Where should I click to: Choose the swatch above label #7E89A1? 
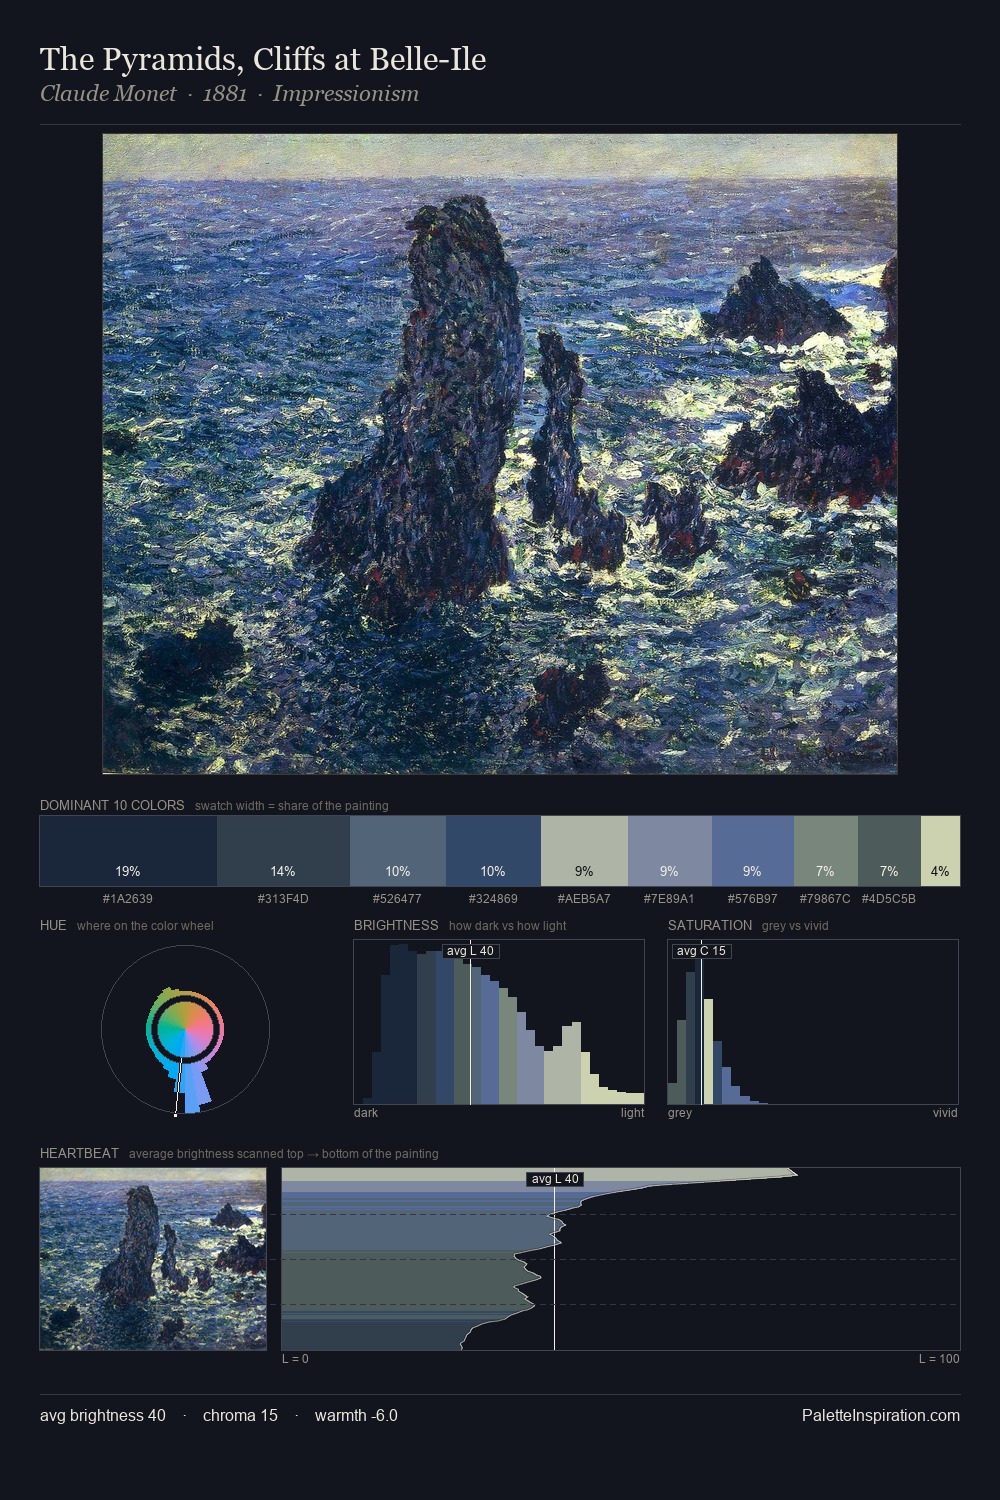pos(670,851)
